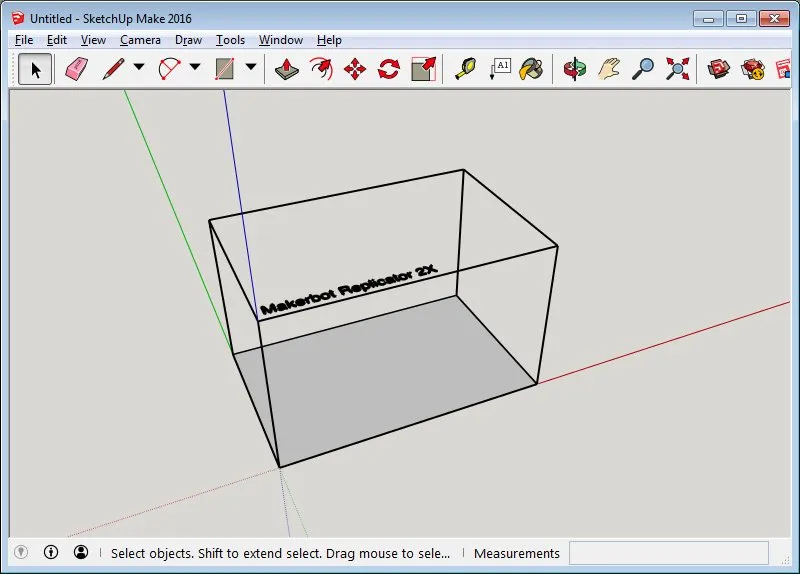
Task: Activate the Push/Pull tool
Action: [287, 69]
